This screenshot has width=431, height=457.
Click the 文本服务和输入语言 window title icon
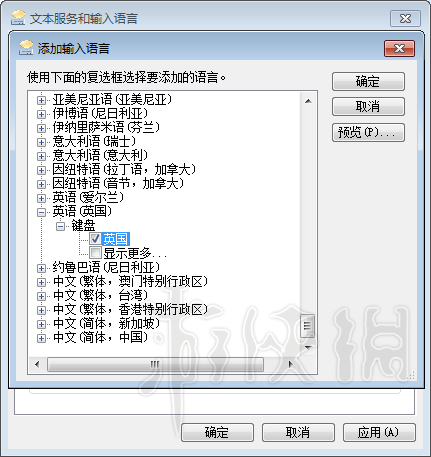[x=18, y=18]
